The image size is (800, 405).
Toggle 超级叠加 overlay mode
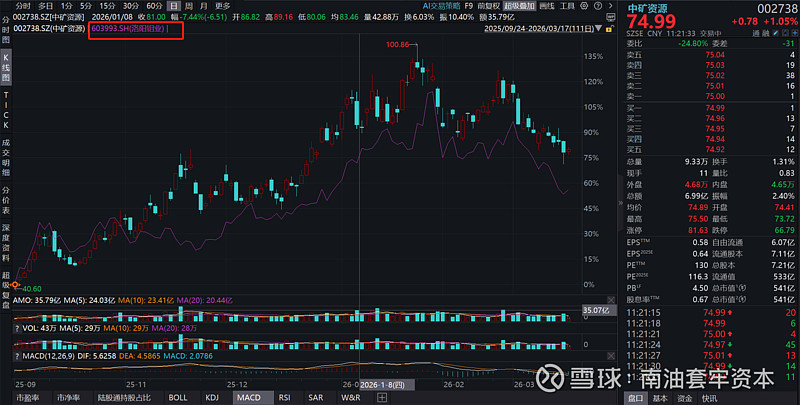click(x=519, y=6)
